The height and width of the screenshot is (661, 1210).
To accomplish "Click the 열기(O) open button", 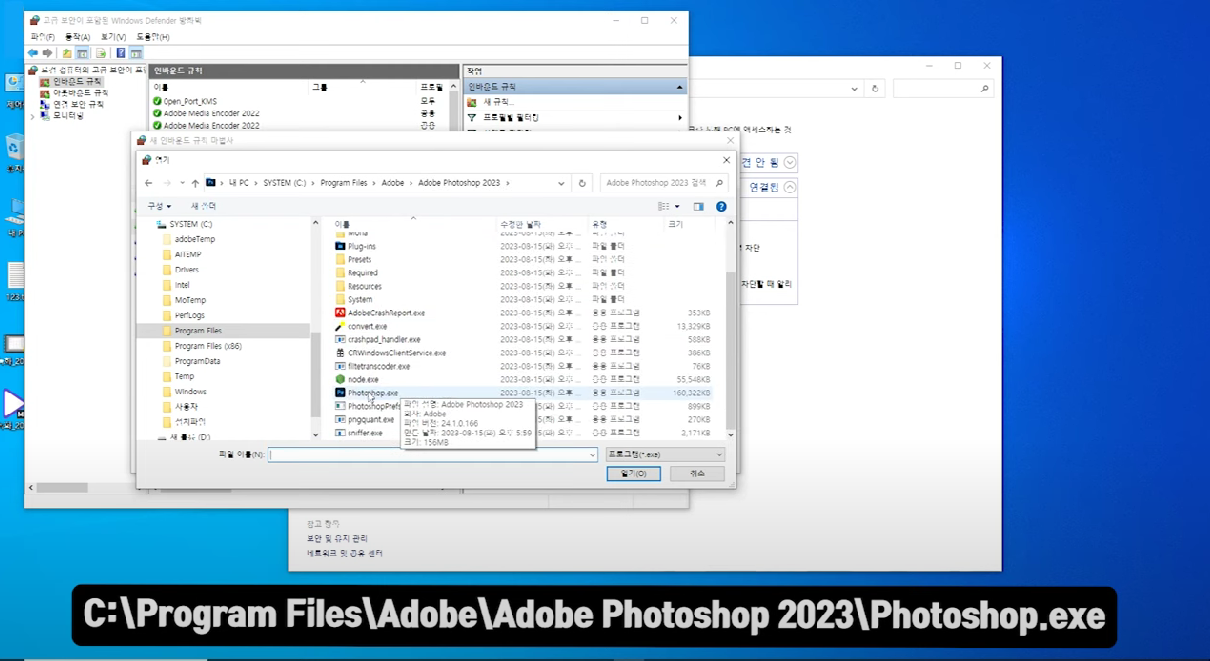I will (x=633, y=474).
